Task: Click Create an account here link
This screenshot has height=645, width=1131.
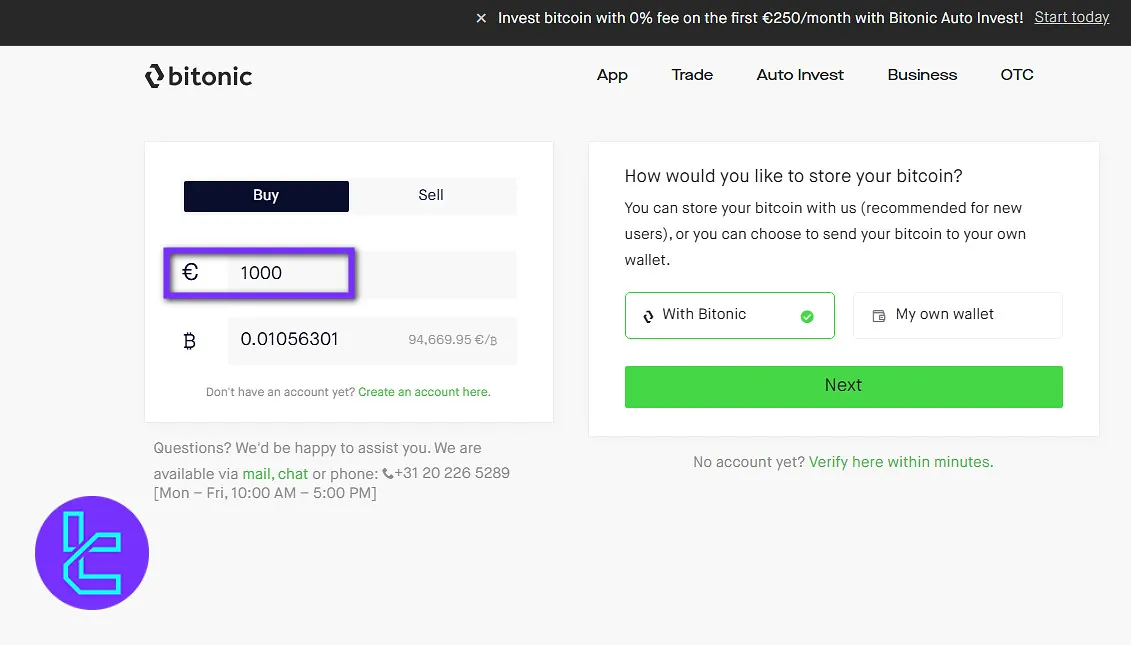Action: tap(424, 392)
